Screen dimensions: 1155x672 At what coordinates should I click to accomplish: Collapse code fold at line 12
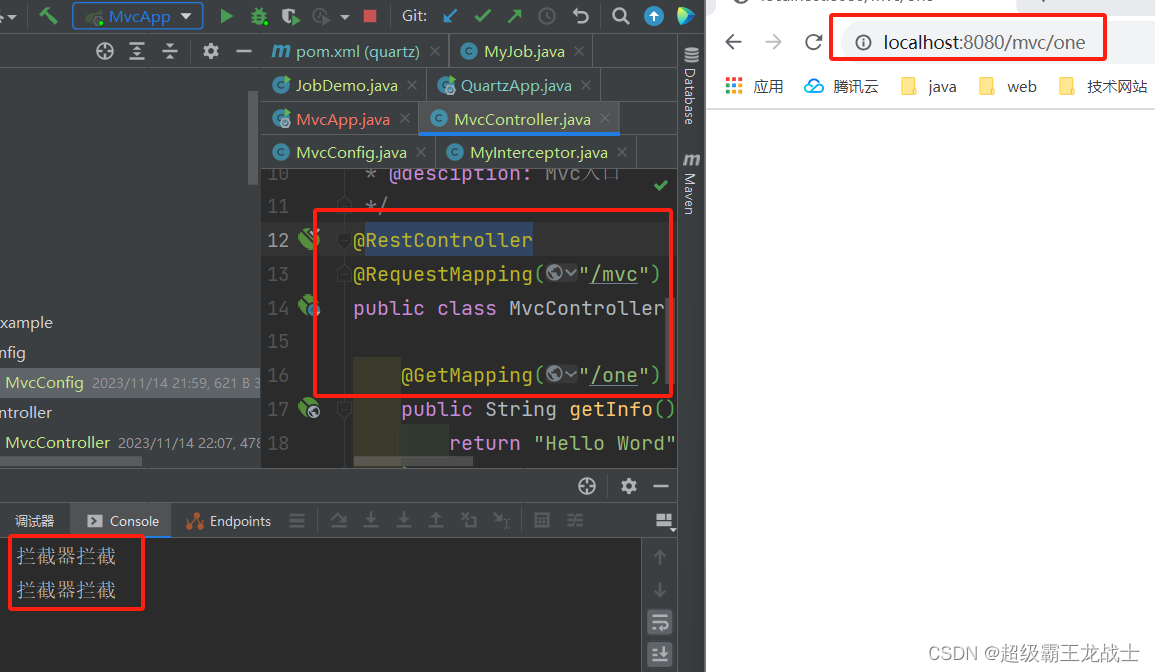343,239
